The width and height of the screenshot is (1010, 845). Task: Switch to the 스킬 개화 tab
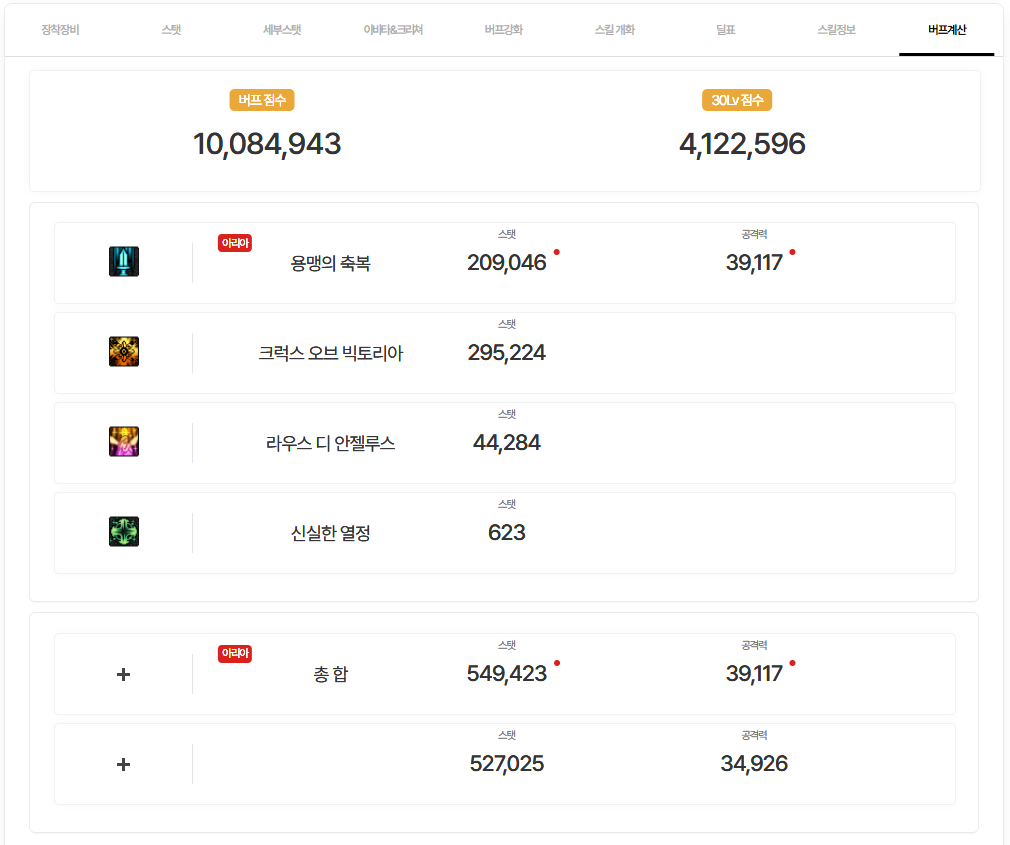[614, 30]
